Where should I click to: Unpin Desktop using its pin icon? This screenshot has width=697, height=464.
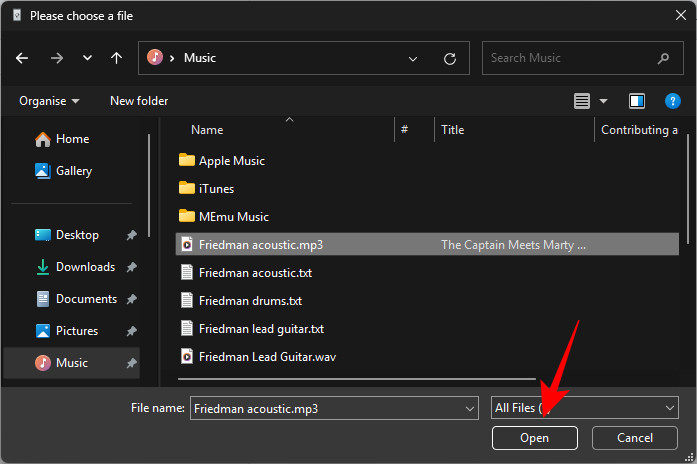132,235
